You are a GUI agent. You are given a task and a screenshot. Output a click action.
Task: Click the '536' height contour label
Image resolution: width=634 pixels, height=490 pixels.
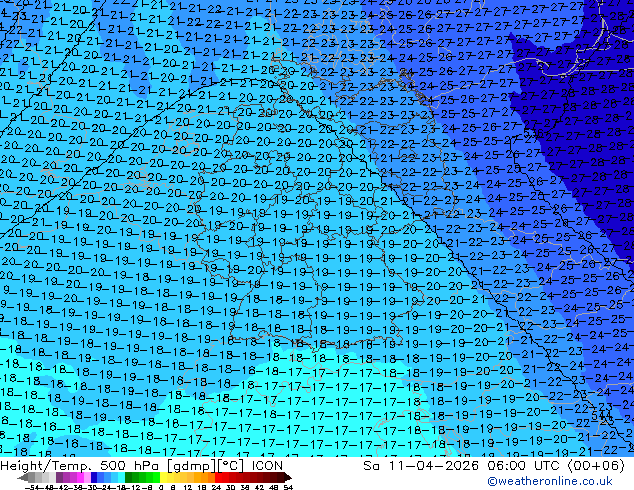click(533, 133)
